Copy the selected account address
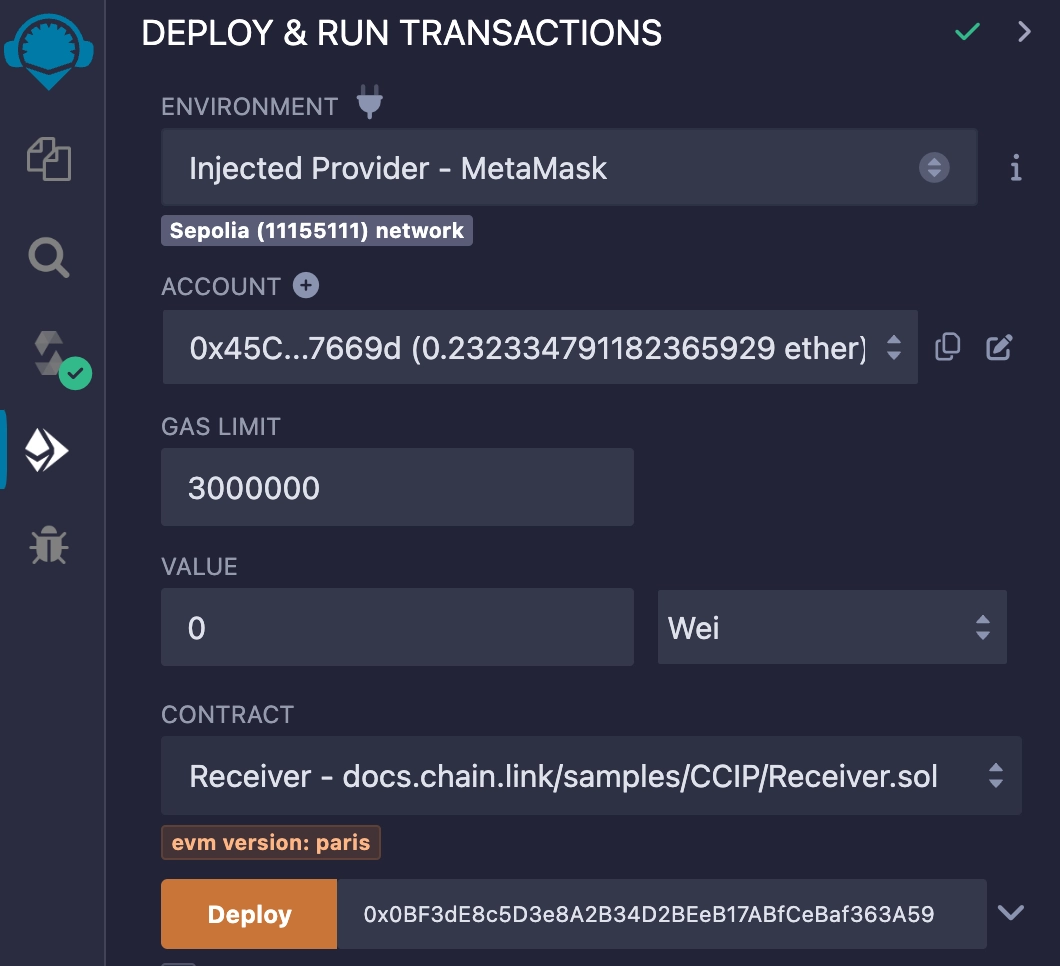1060x966 pixels. [x=947, y=346]
